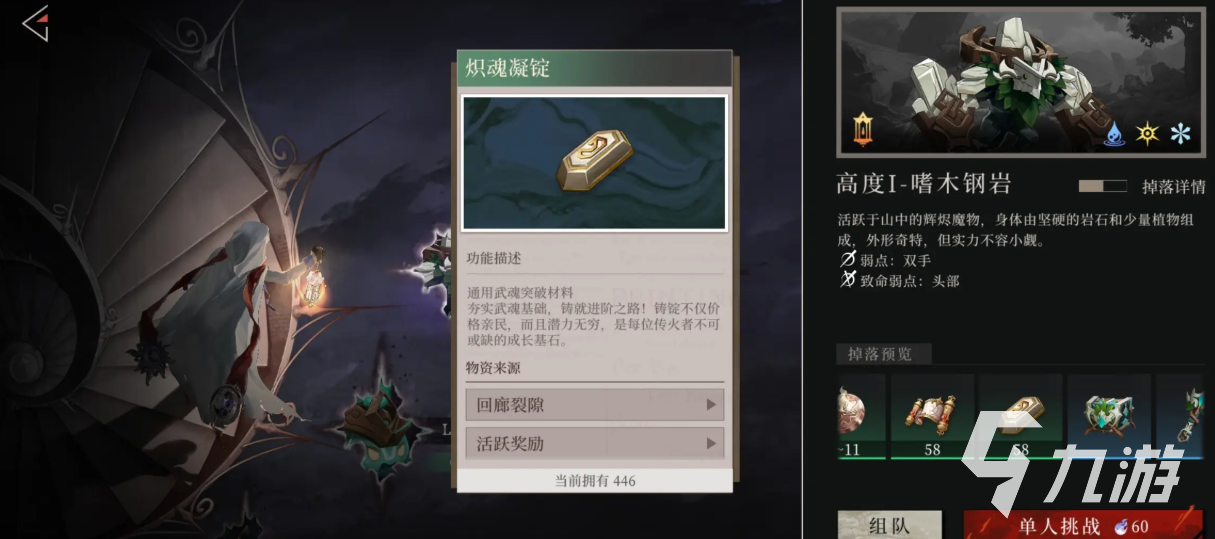
Task: Click the red lantern badge icon
Action: [863, 129]
